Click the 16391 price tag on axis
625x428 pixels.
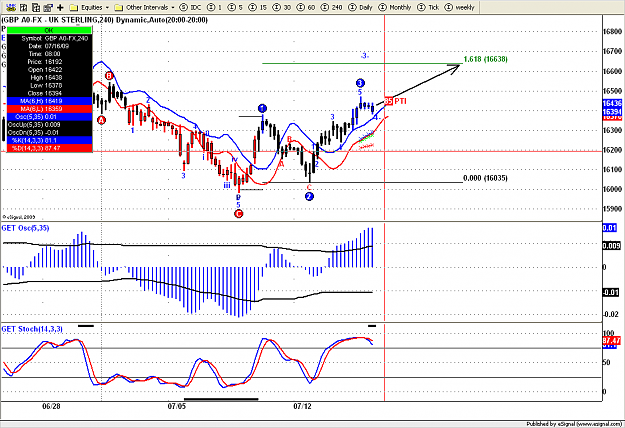[x=612, y=112]
